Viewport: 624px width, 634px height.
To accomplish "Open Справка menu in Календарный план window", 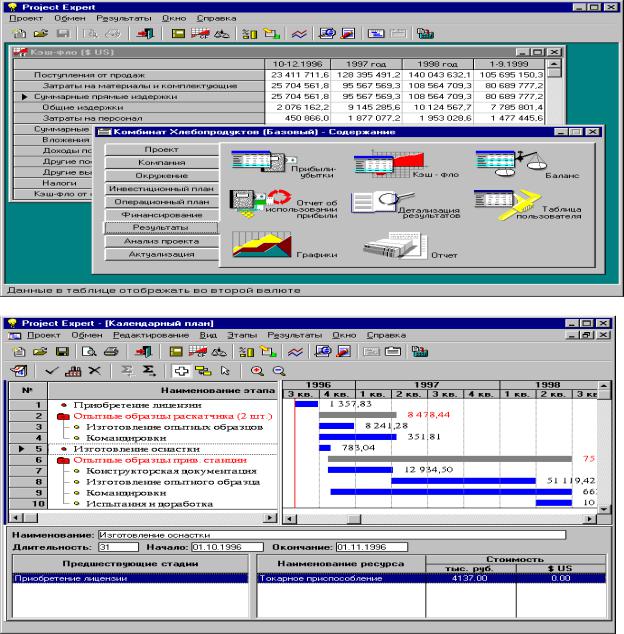I will 386,335.
